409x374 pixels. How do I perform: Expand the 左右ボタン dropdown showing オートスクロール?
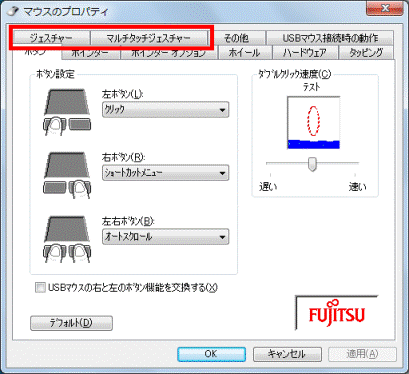coord(165,236)
